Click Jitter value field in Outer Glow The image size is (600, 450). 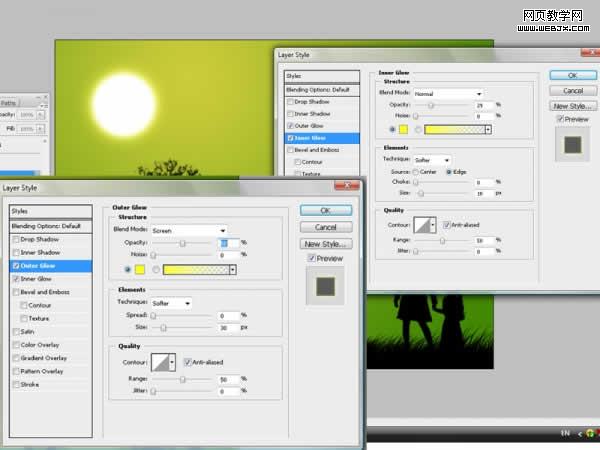[228, 391]
